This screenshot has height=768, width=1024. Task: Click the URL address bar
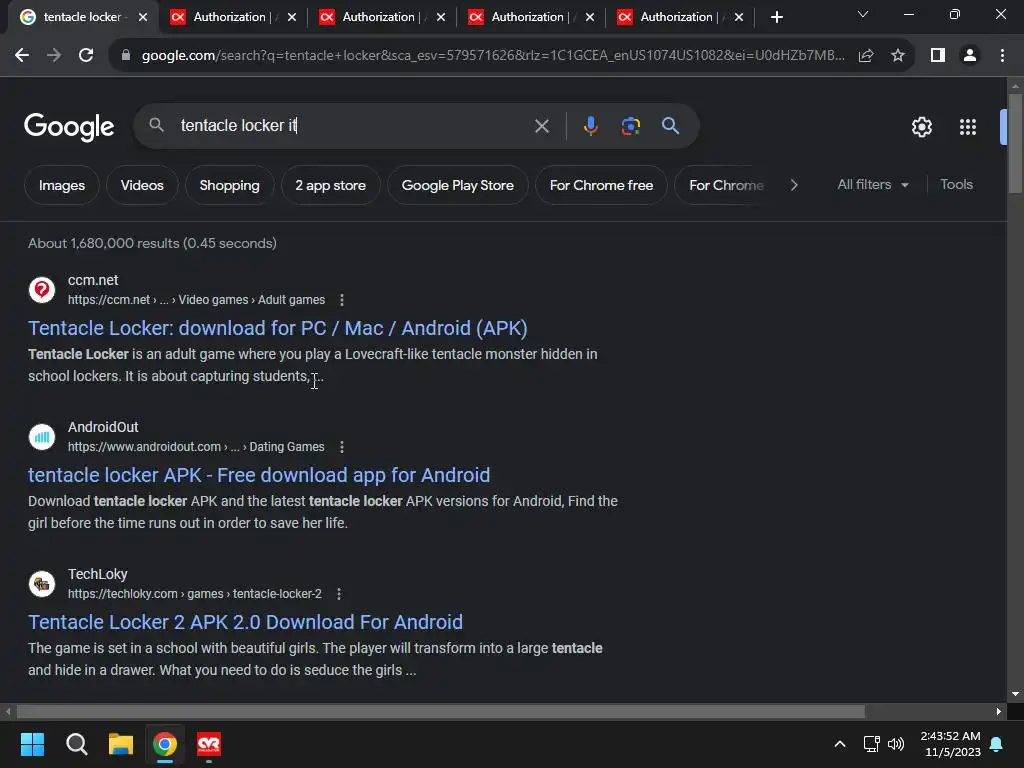(493, 56)
